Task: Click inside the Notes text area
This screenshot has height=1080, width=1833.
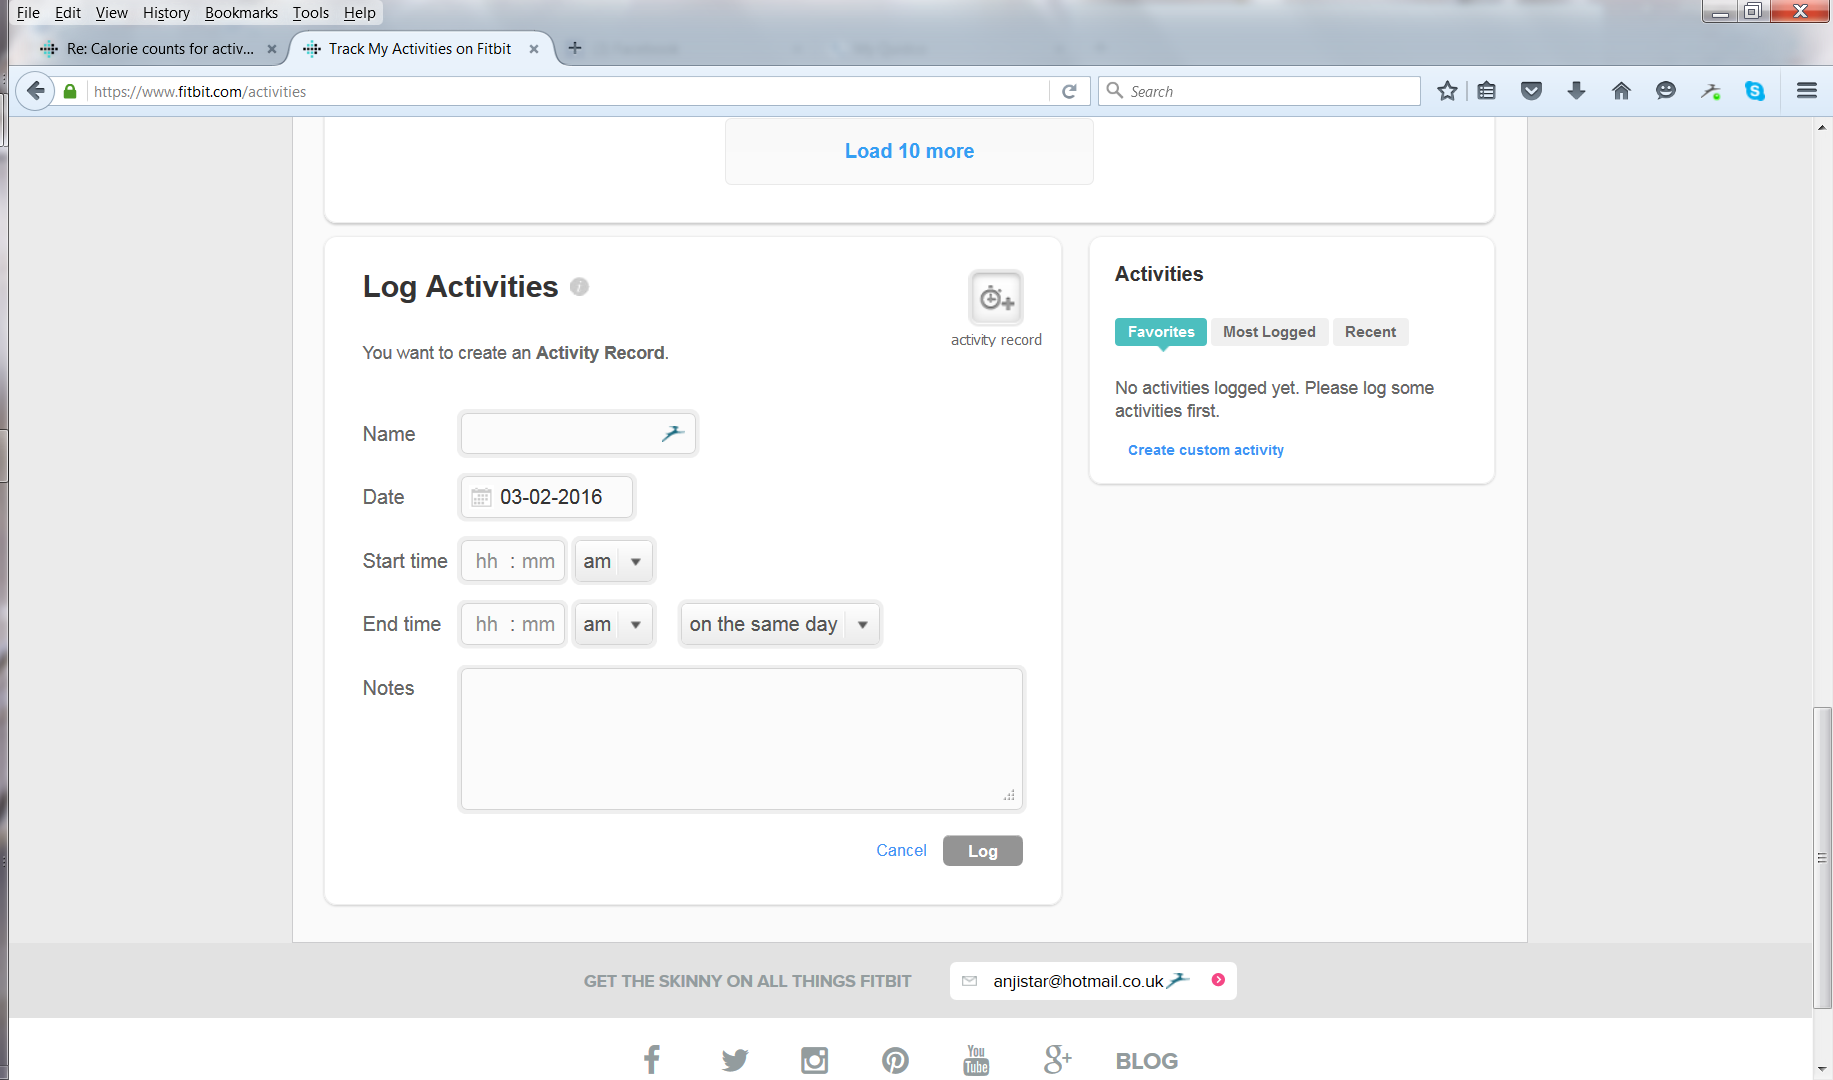Action: tap(741, 738)
